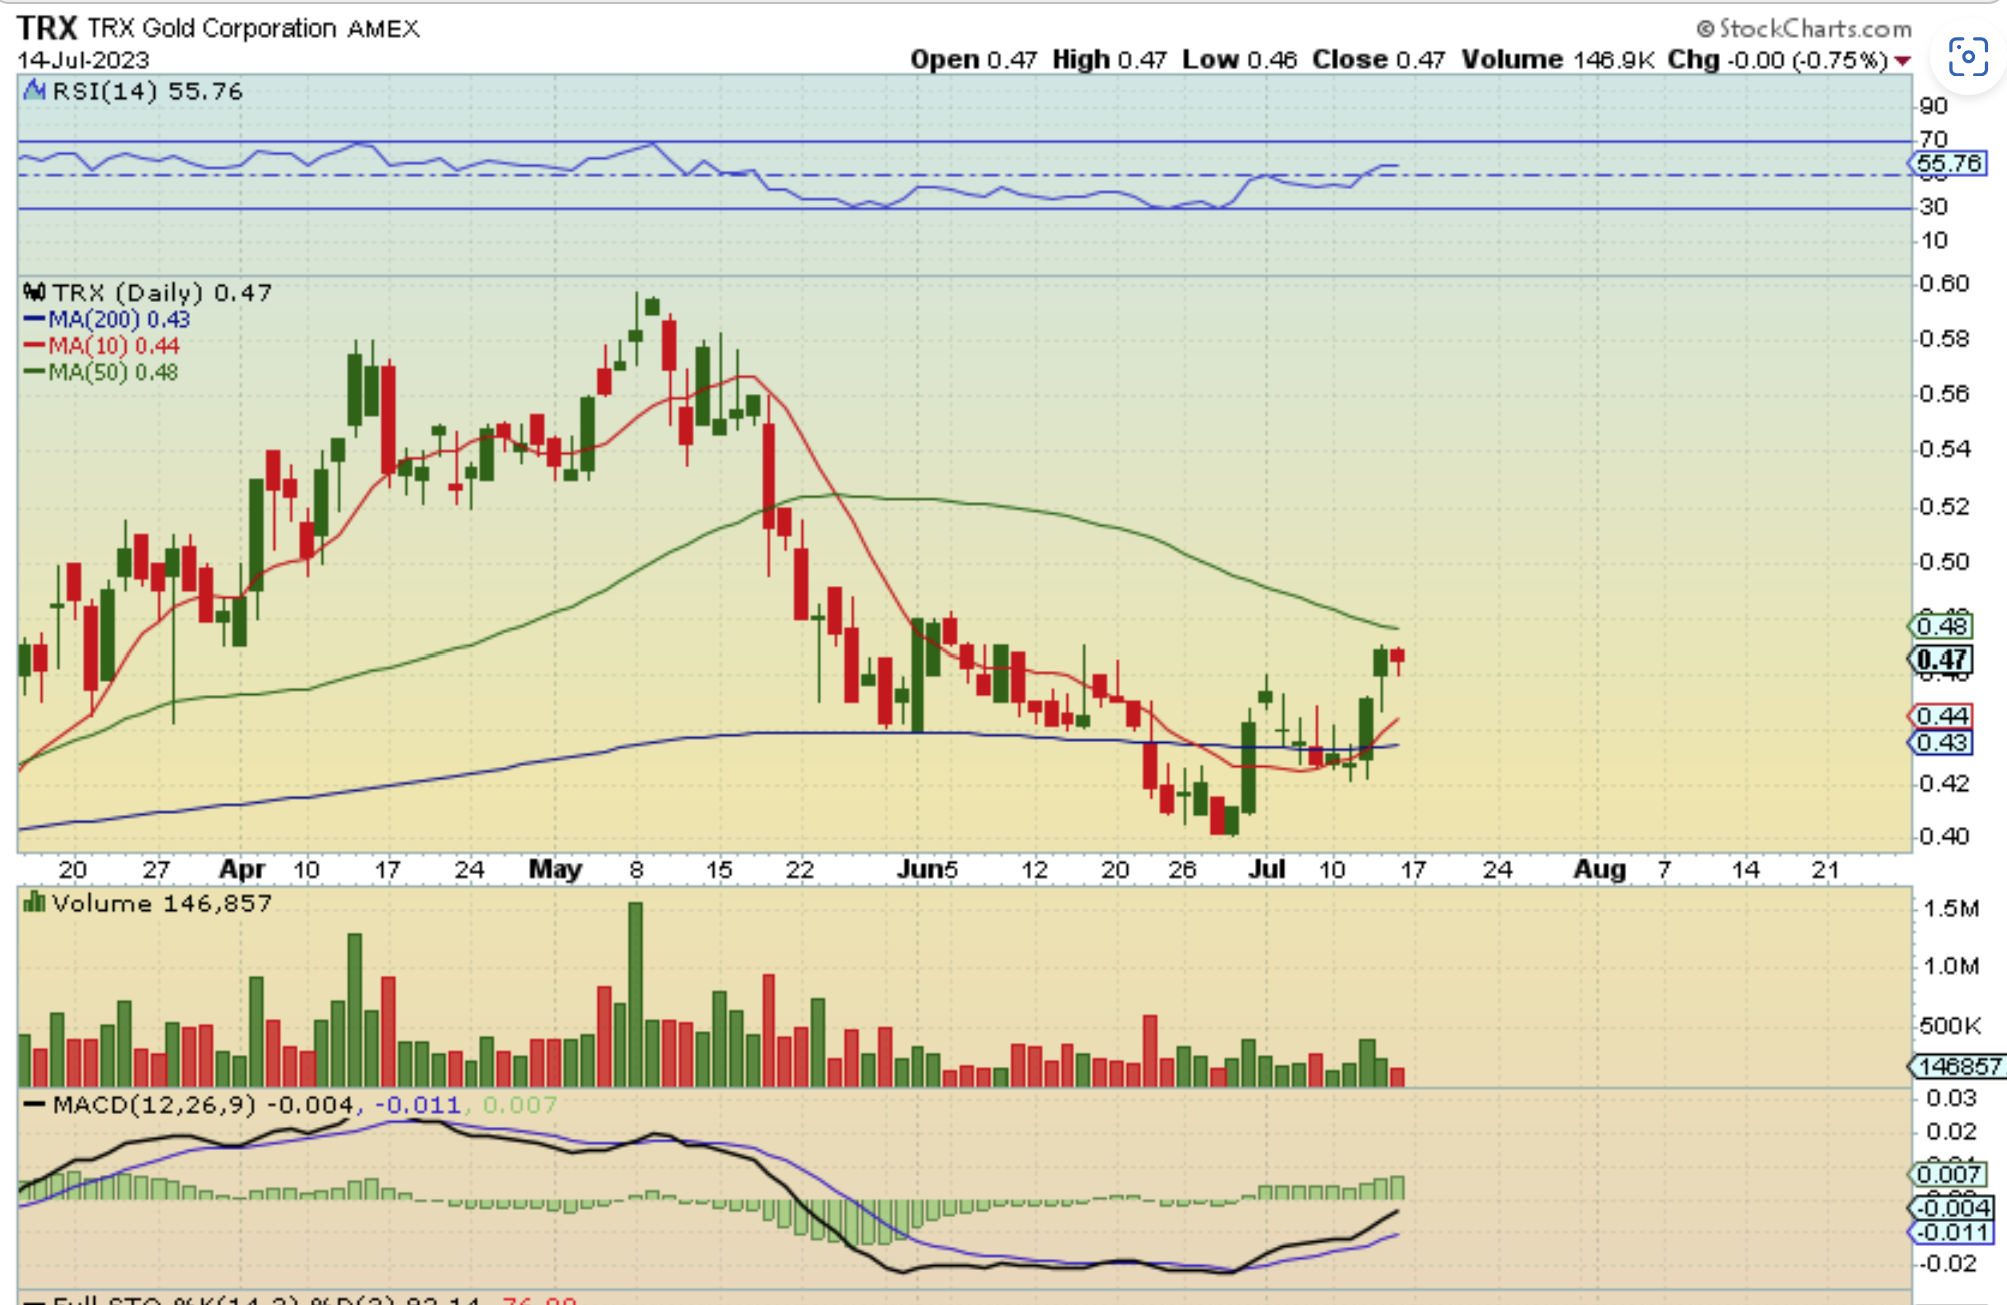Image resolution: width=2007 pixels, height=1305 pixels.
Task: Click the 55.76 RSI value tag
Action: (x=1948, y=163)
